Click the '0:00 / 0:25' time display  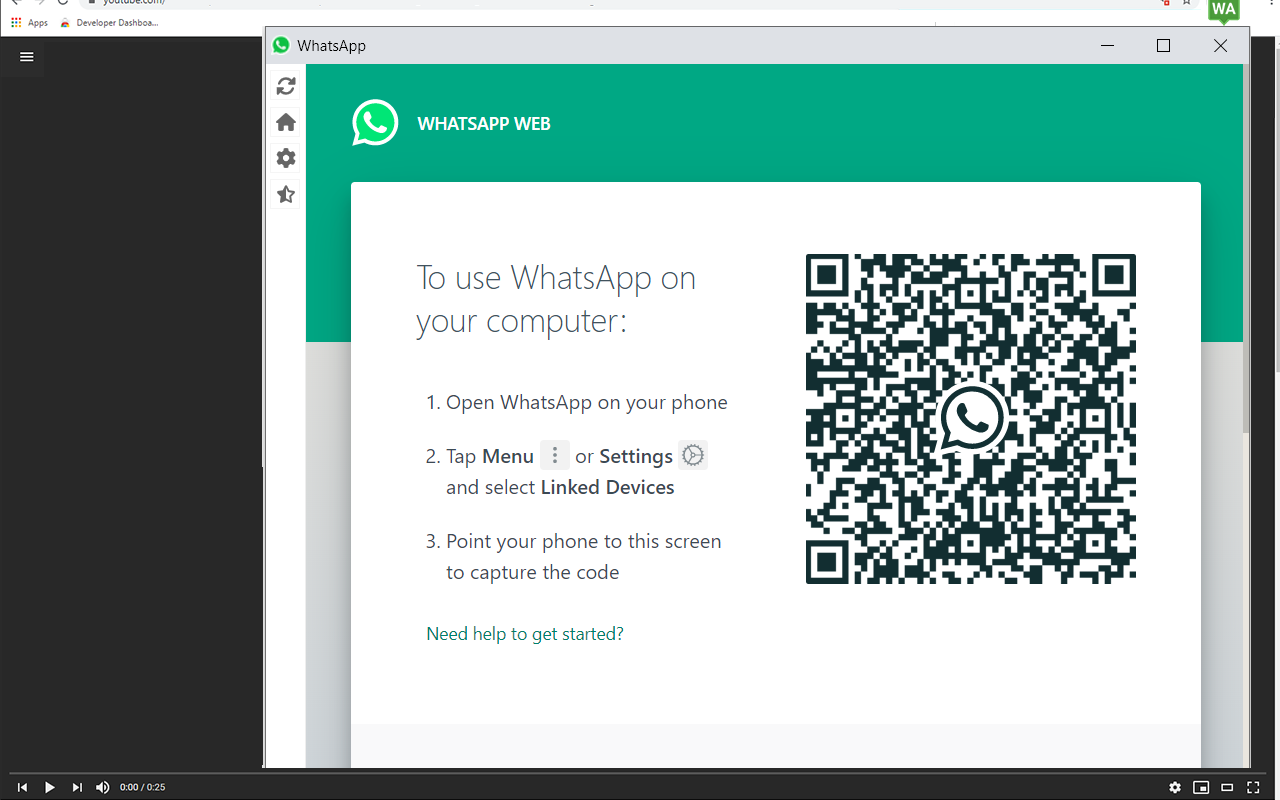click(x=143, y=788)
